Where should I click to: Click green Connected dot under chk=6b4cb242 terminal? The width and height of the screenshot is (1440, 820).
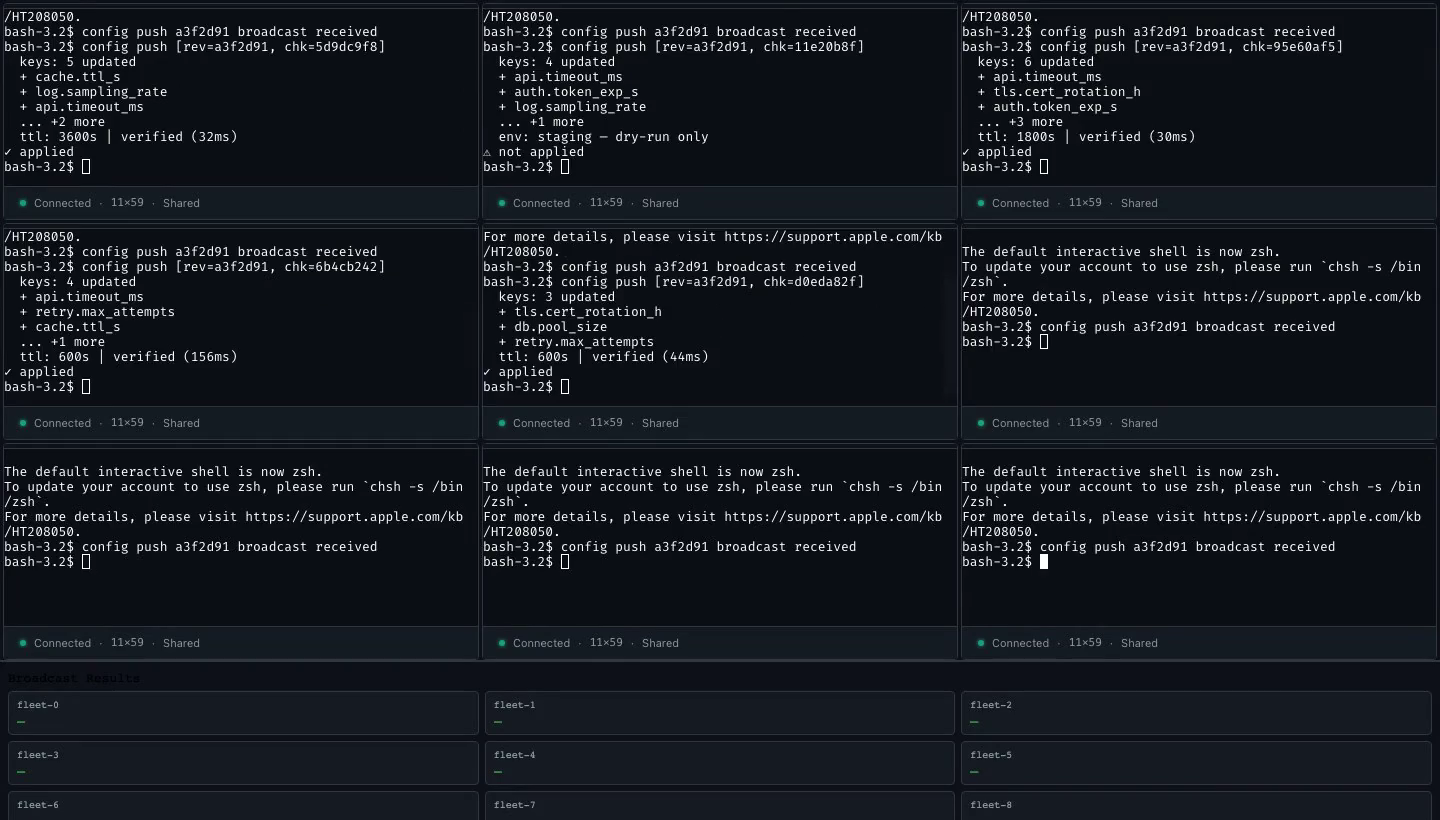coord(23,423)
